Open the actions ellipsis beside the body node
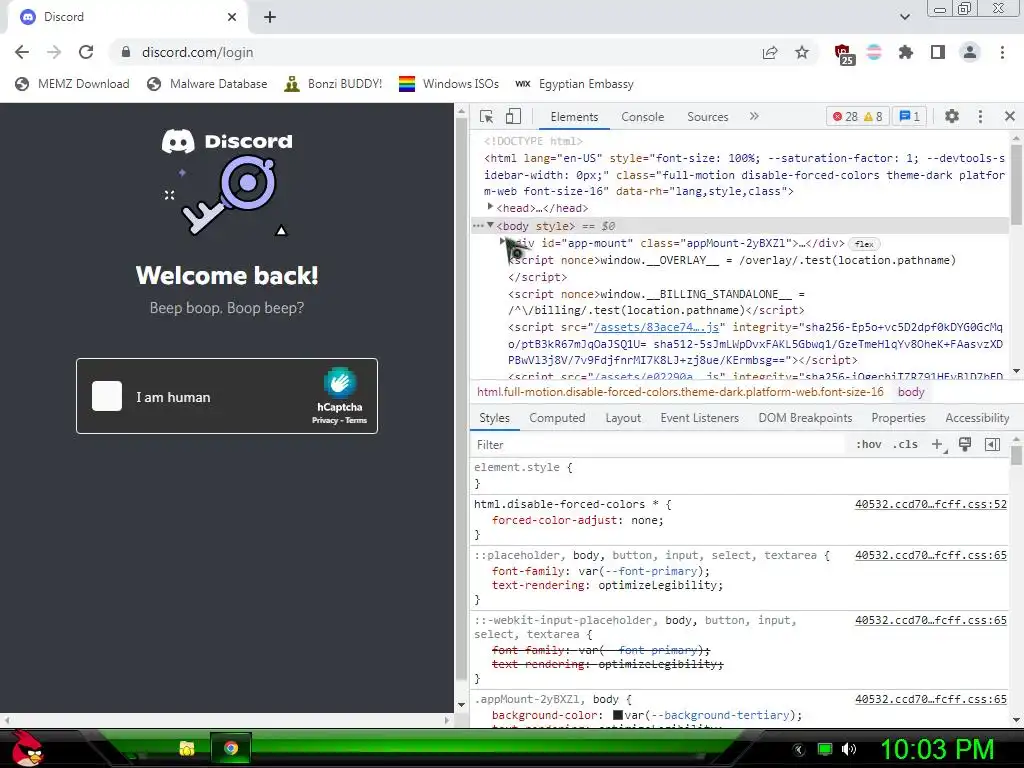 (x=478, y=226)
